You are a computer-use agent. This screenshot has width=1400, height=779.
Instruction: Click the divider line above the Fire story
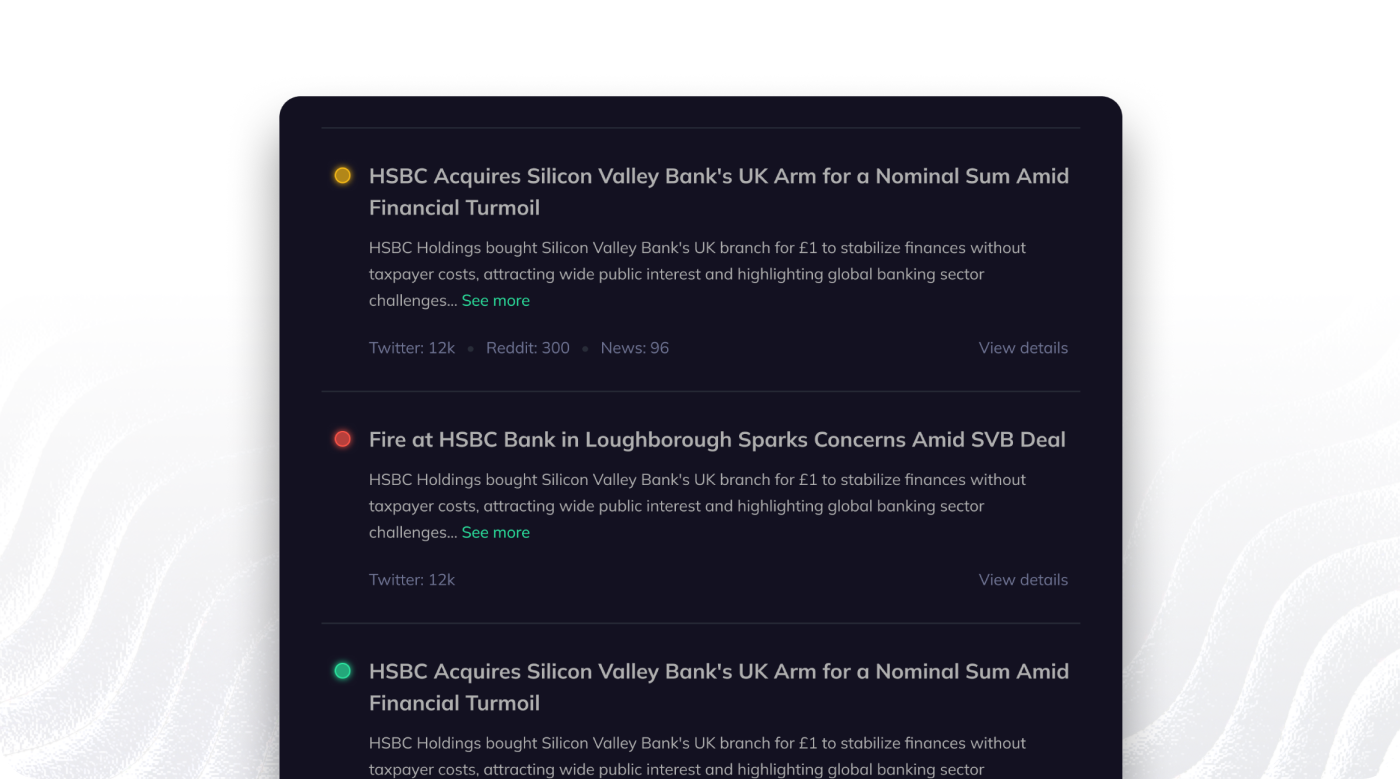coord(700,391)
